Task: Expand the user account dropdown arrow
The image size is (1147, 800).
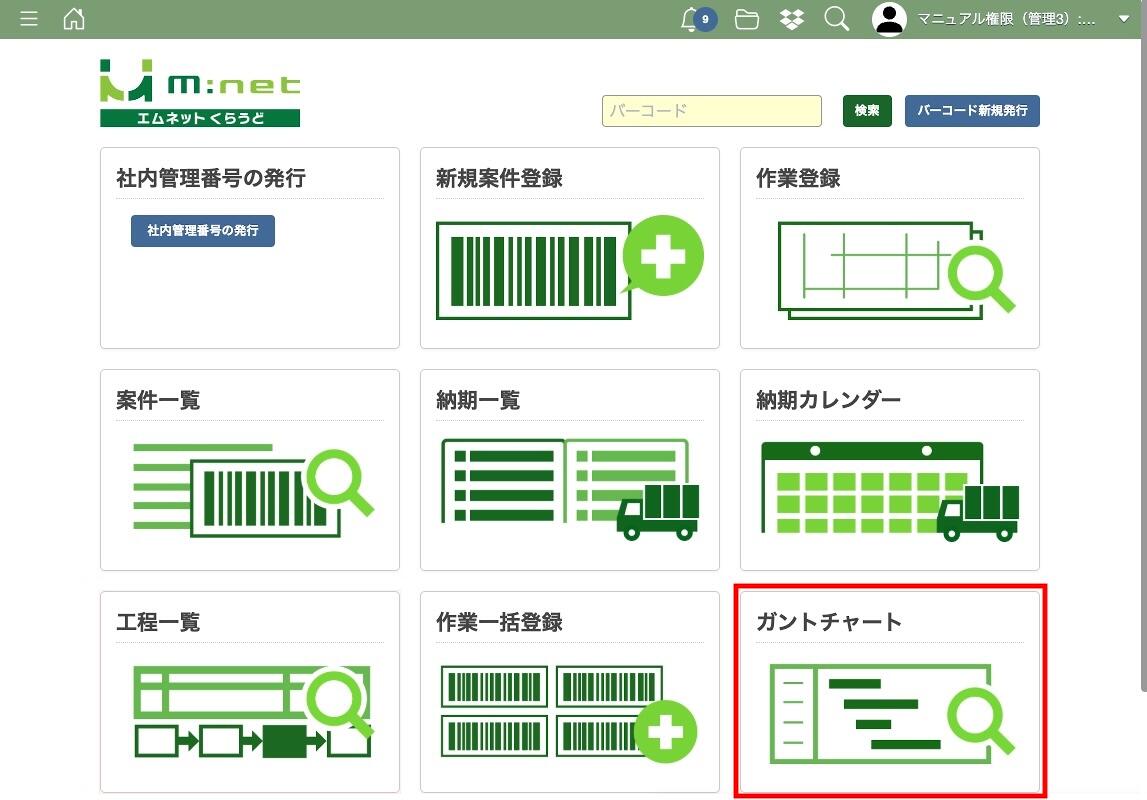Action: point(1122,19)
